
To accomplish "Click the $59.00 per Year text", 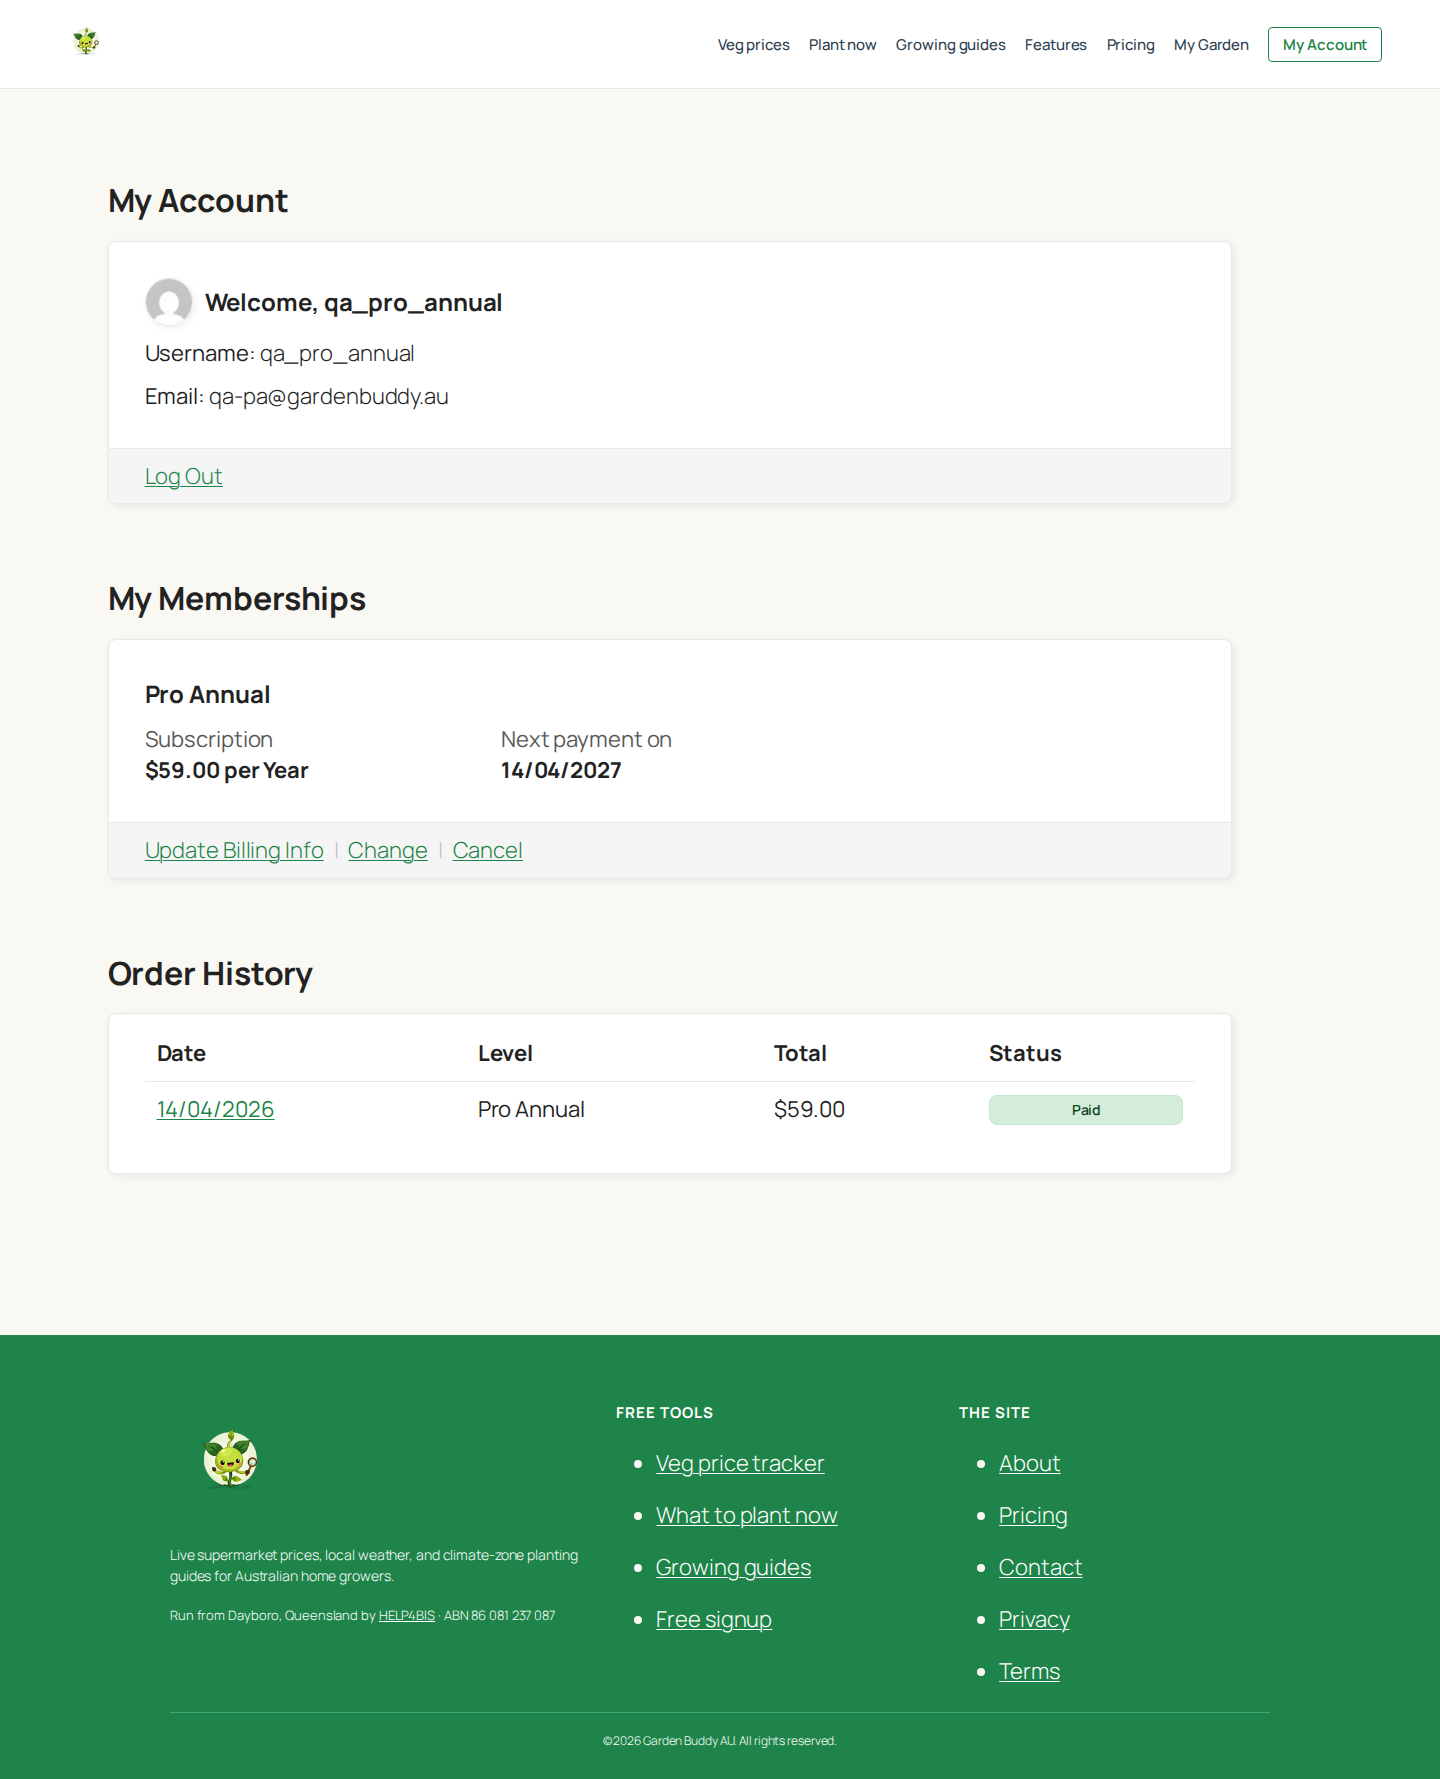I will pyautogui.click(x=226, y=771).
